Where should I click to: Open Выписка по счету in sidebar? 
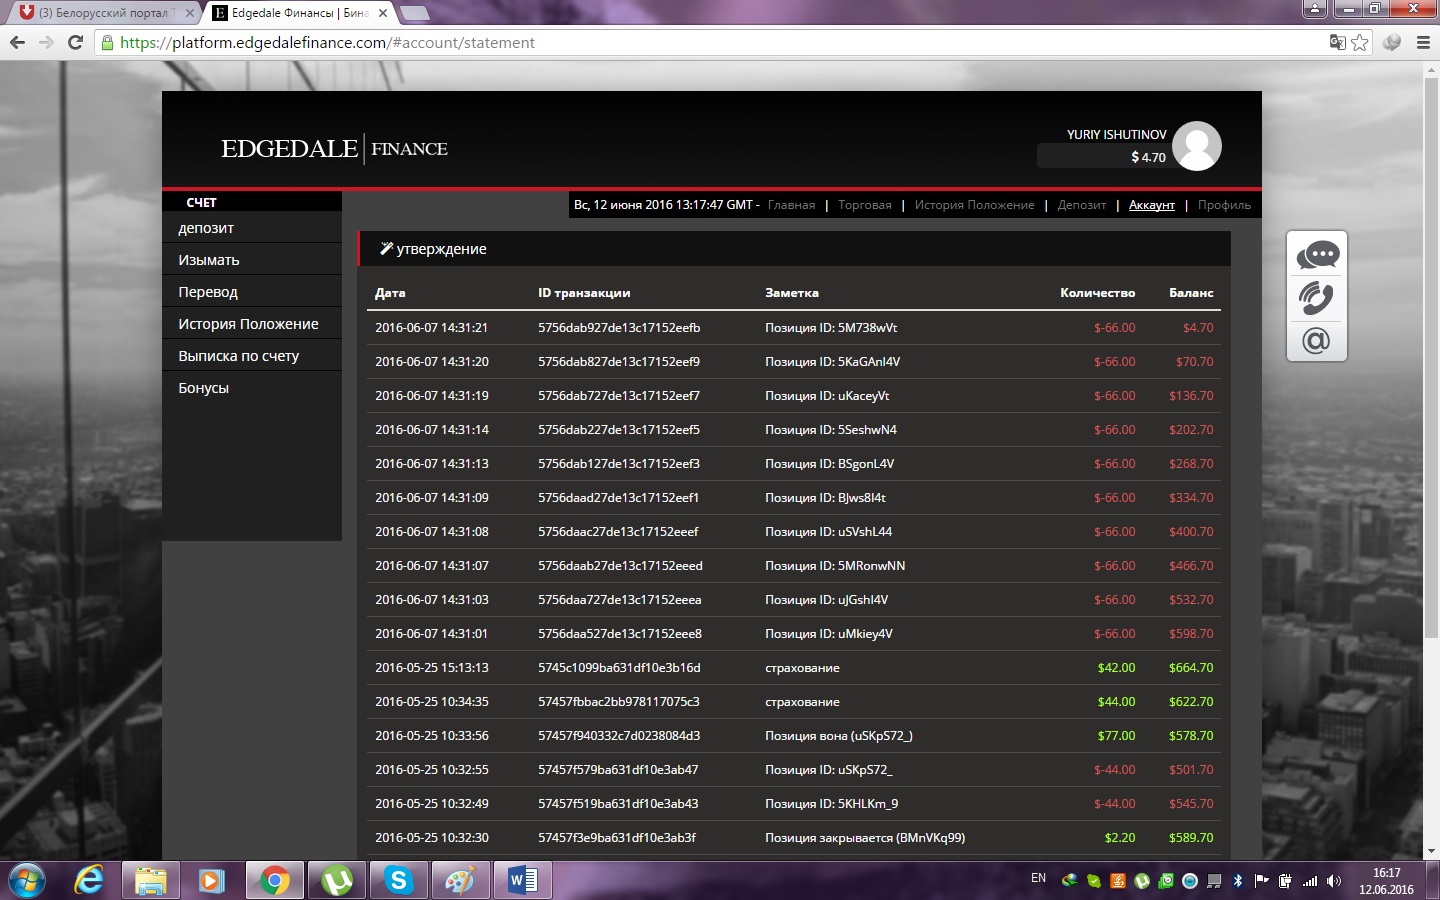click(239, 356)
